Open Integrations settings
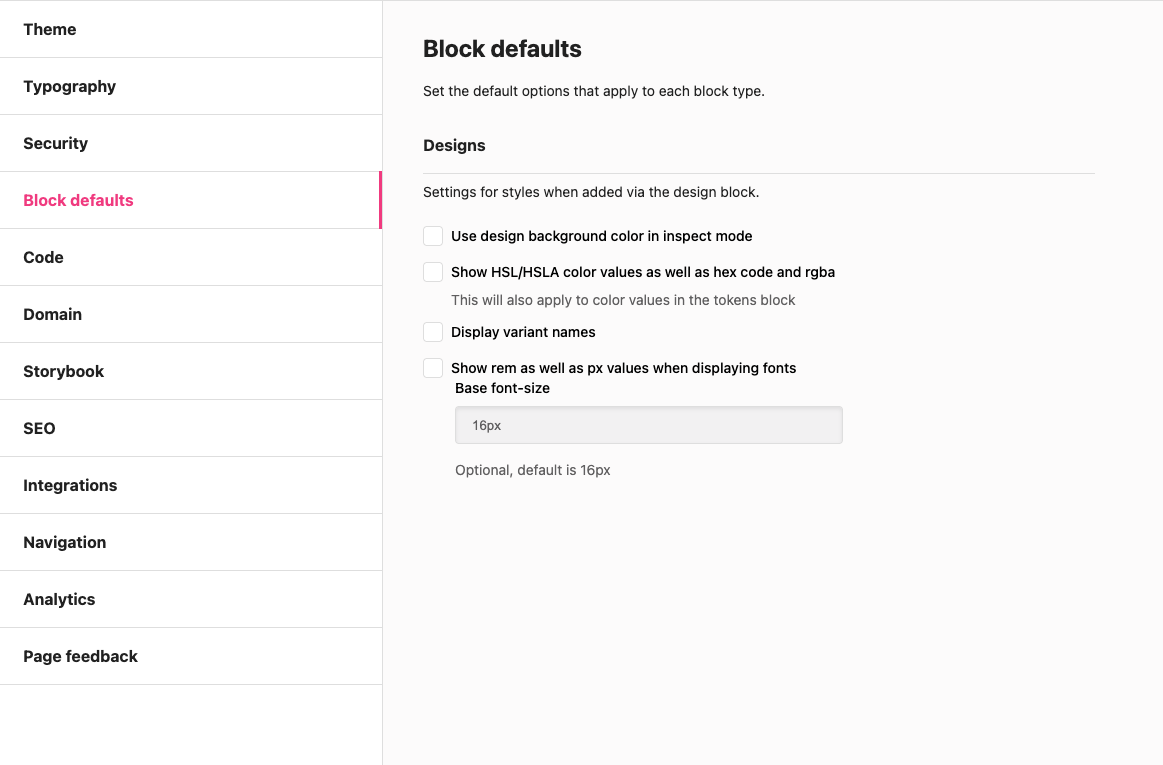Viewport: 1163px width, 765px height. 191,485
